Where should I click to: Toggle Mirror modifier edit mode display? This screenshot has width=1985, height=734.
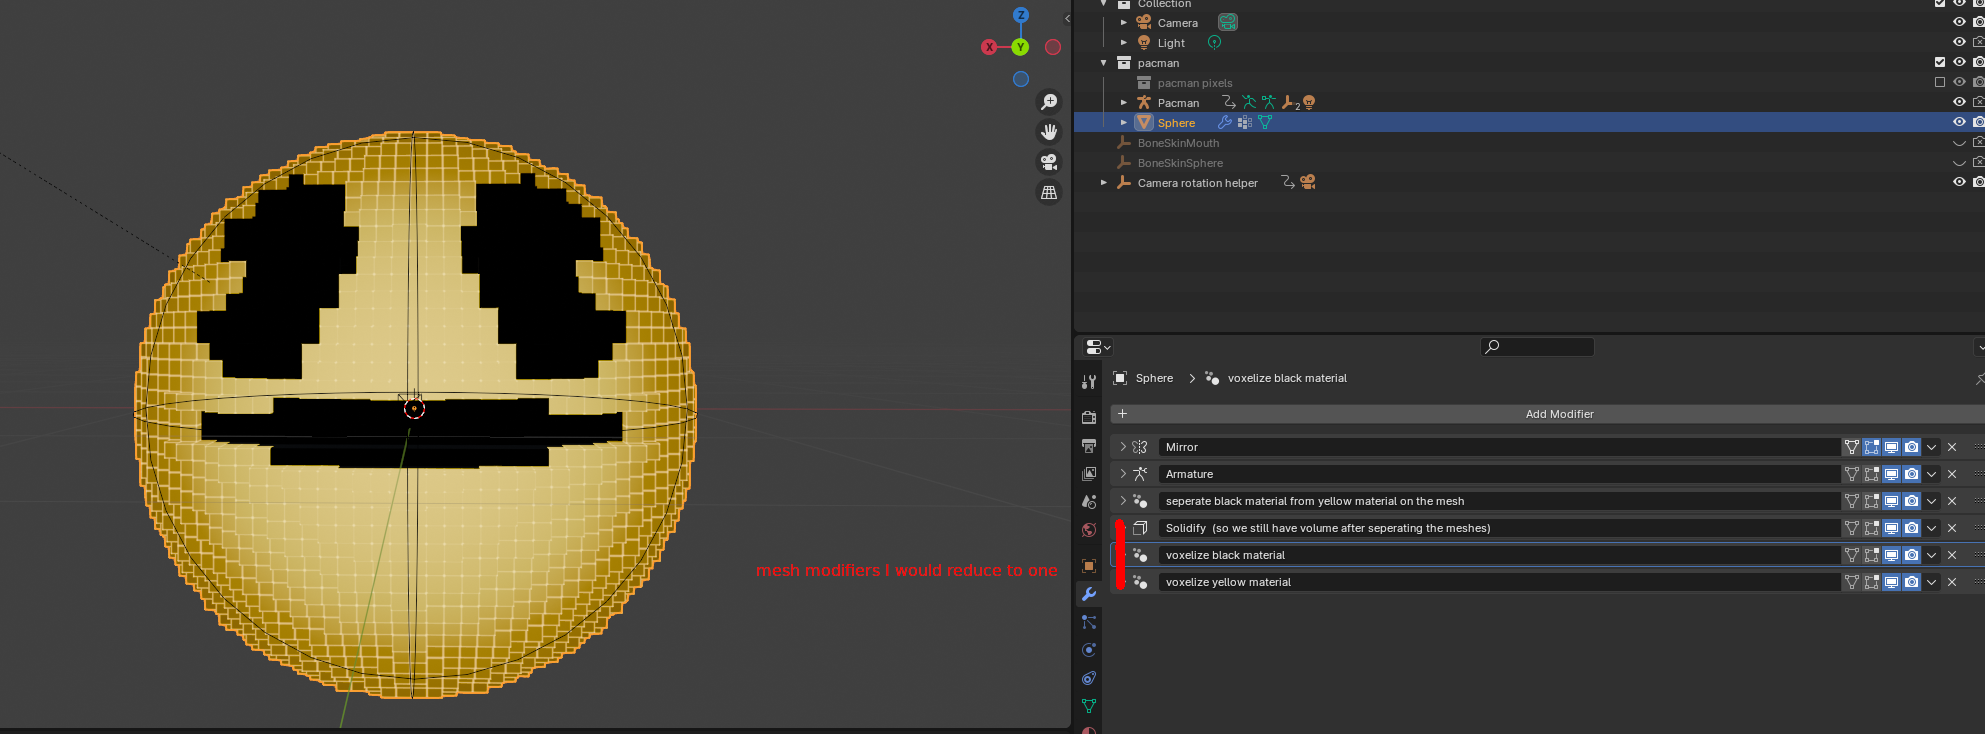pyautogui.click(x=1872, y=447)
